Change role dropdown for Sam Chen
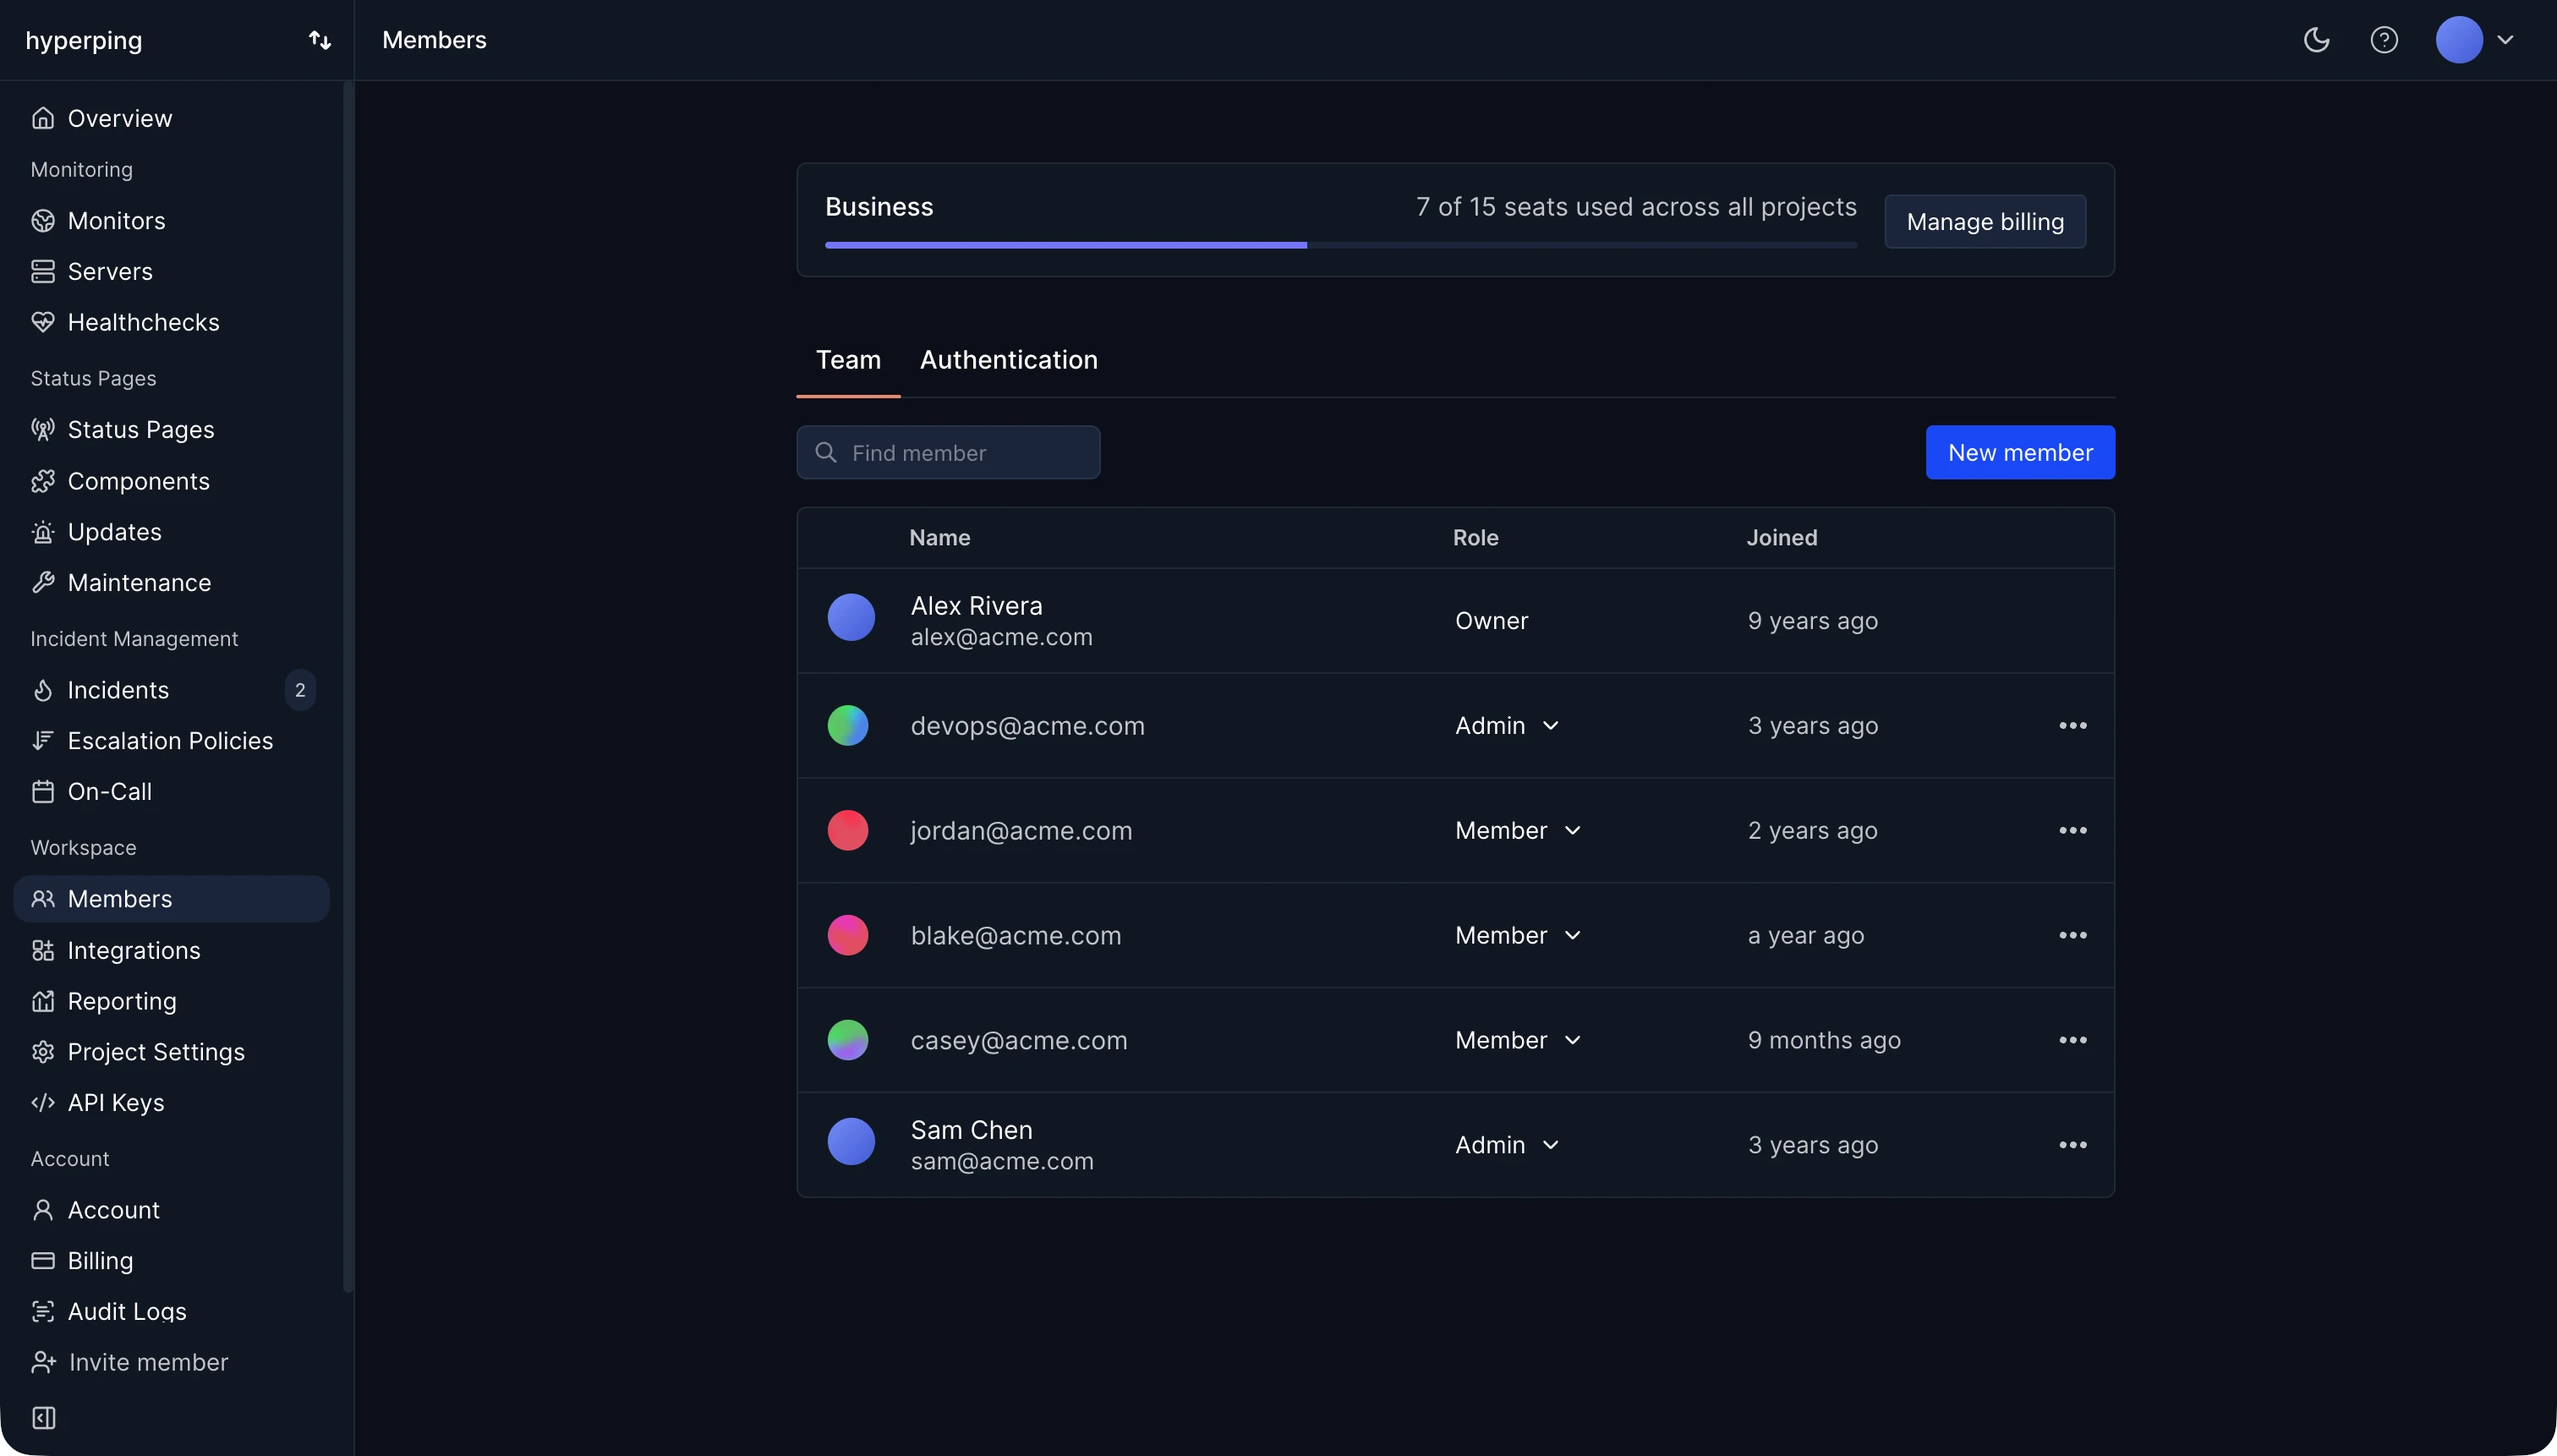Viewport: 2557px width, 1456px height. 1507,1145
